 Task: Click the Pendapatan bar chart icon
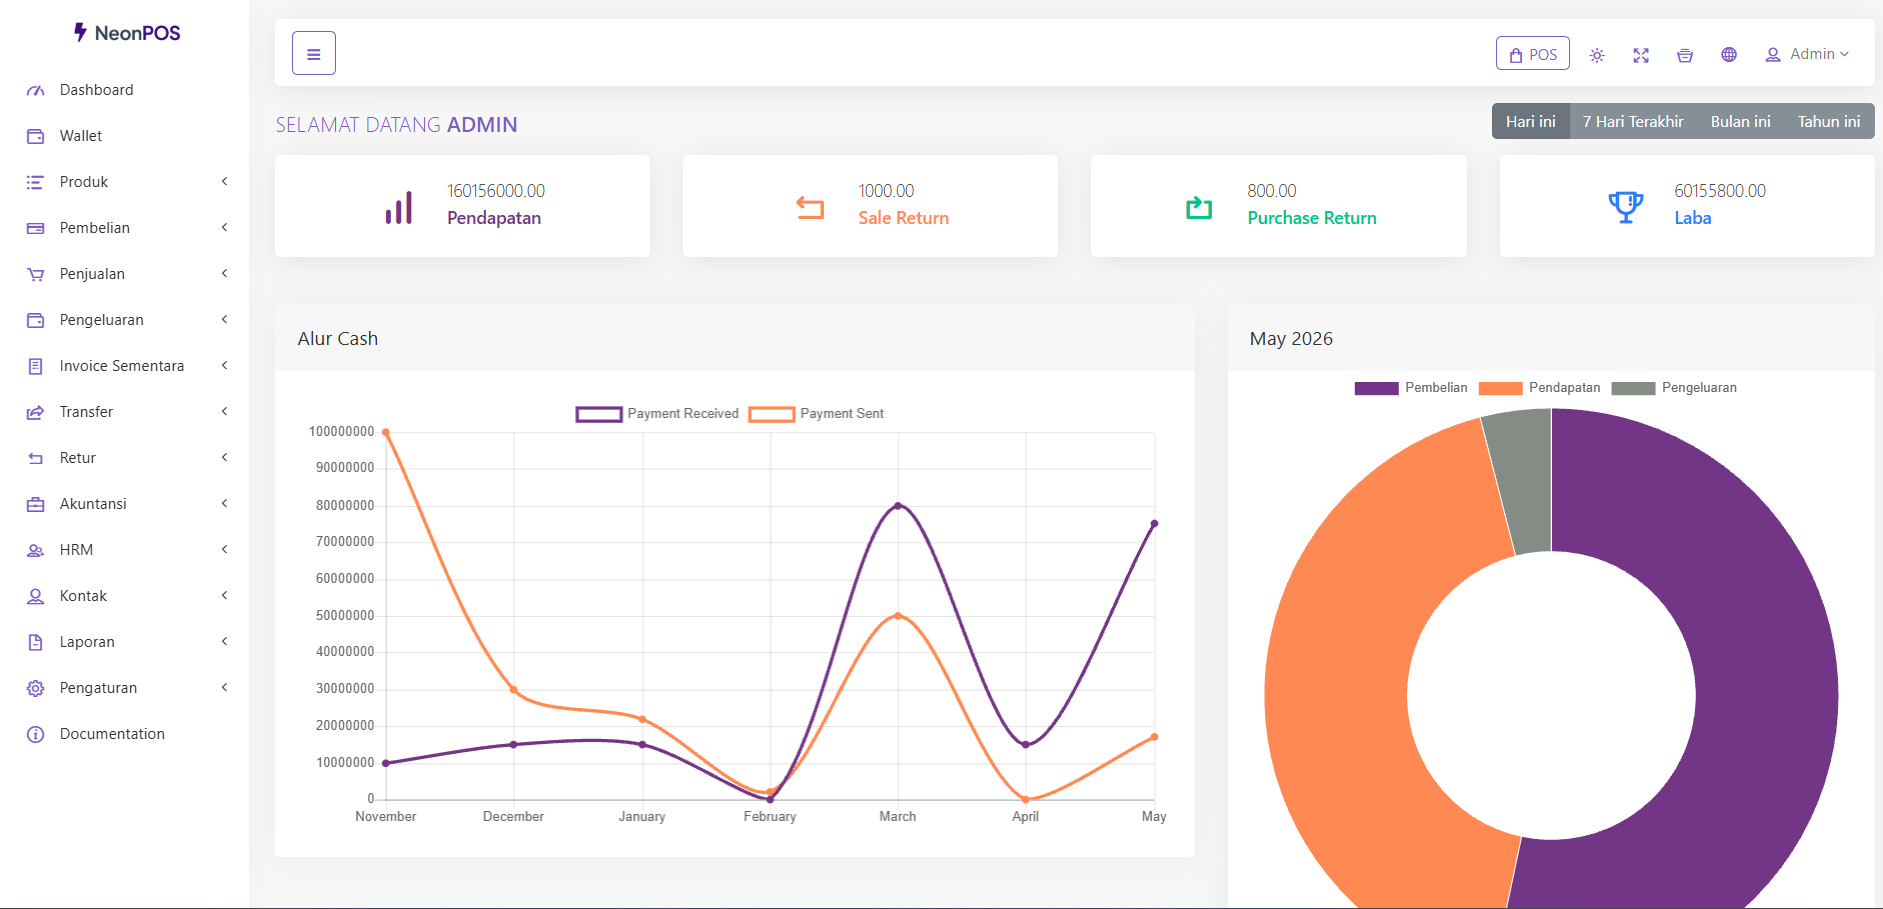pos(399,207)
